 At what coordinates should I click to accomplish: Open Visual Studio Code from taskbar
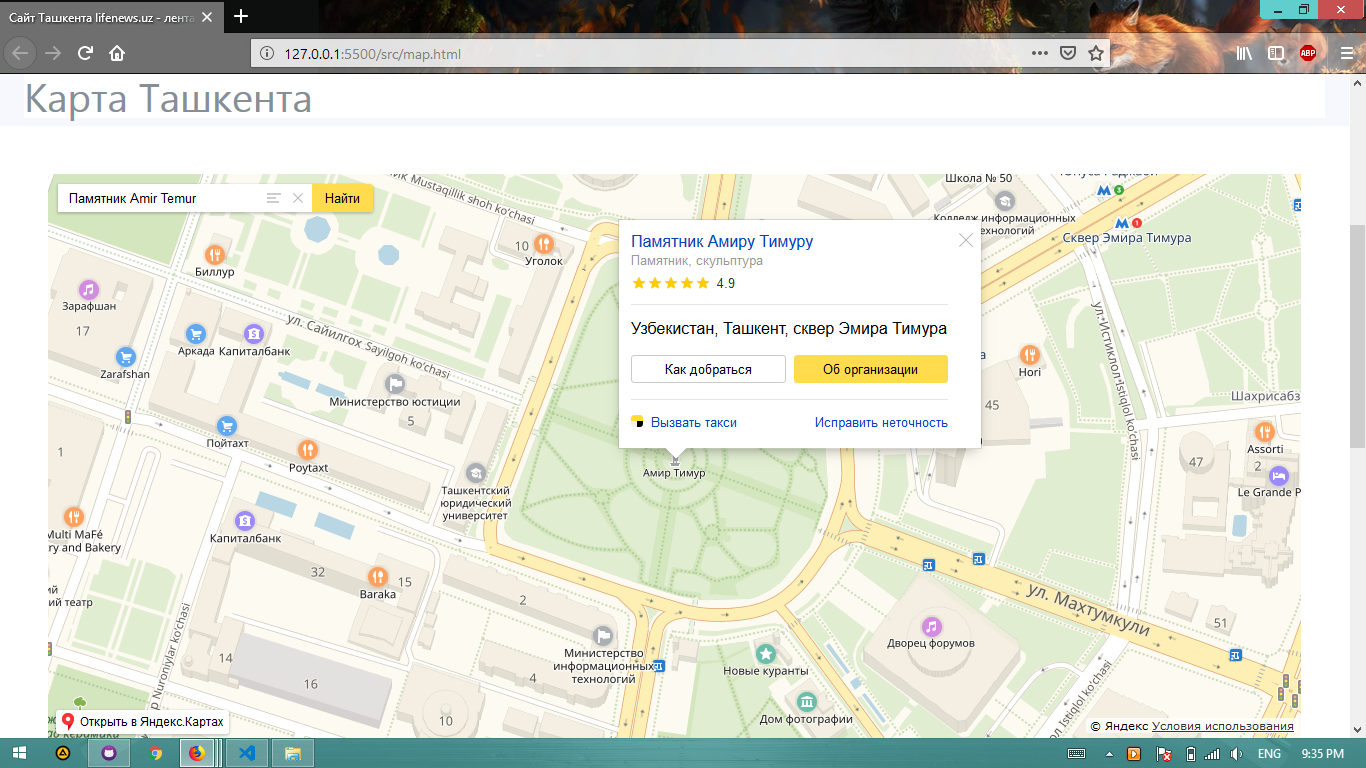coord(246,753)
